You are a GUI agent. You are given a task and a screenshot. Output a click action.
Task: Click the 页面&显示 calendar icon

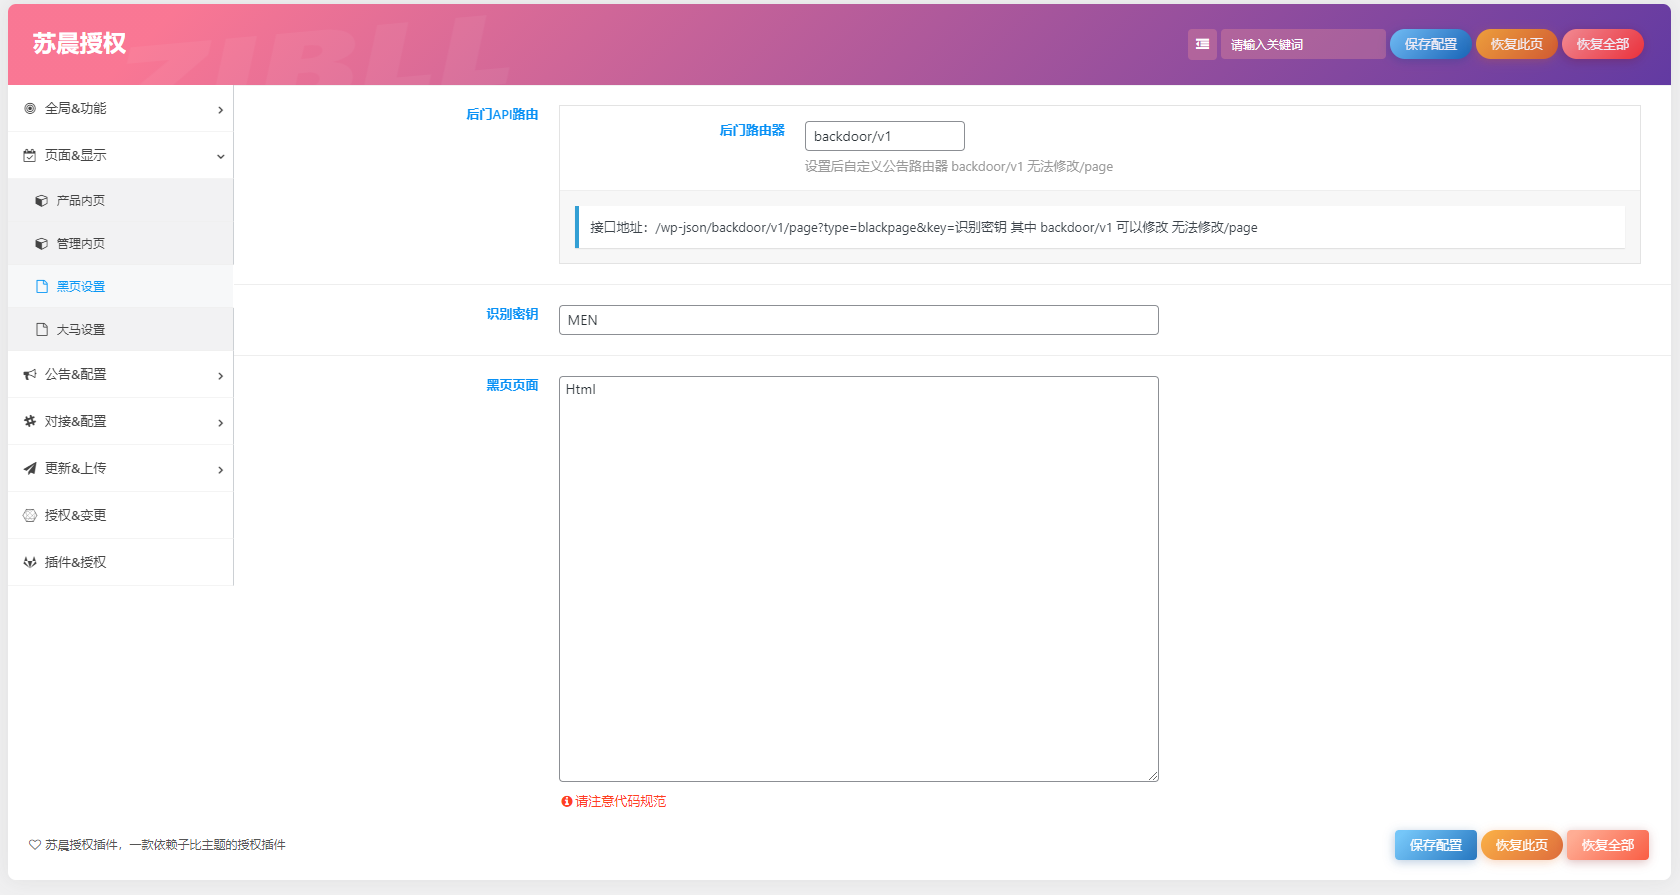coord(30,155)
